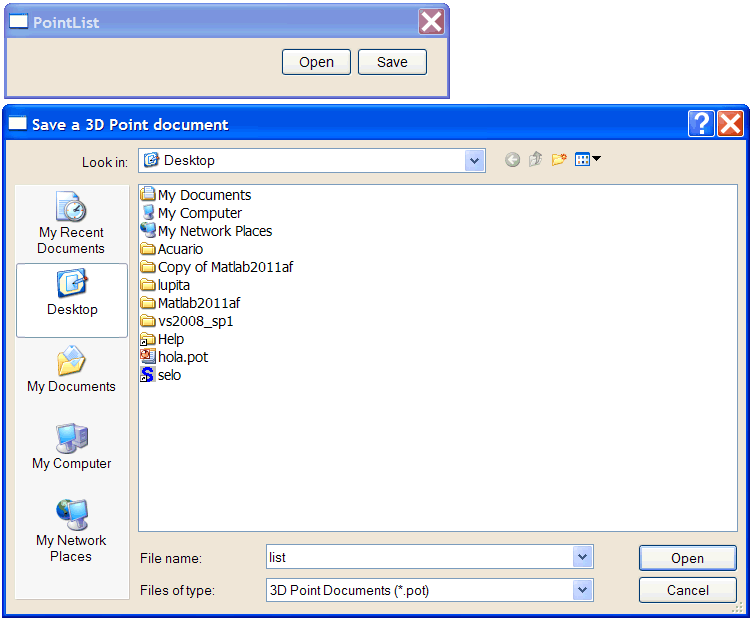
Task: Close the Save a 3D Point document dialog
Action: [x=730, y=124]
